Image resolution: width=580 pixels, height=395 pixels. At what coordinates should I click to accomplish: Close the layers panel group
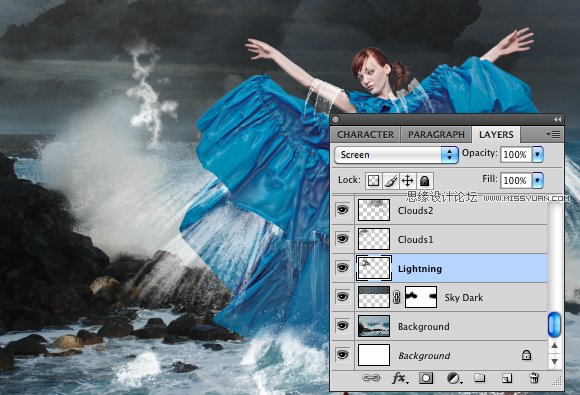tap(335, 119)
